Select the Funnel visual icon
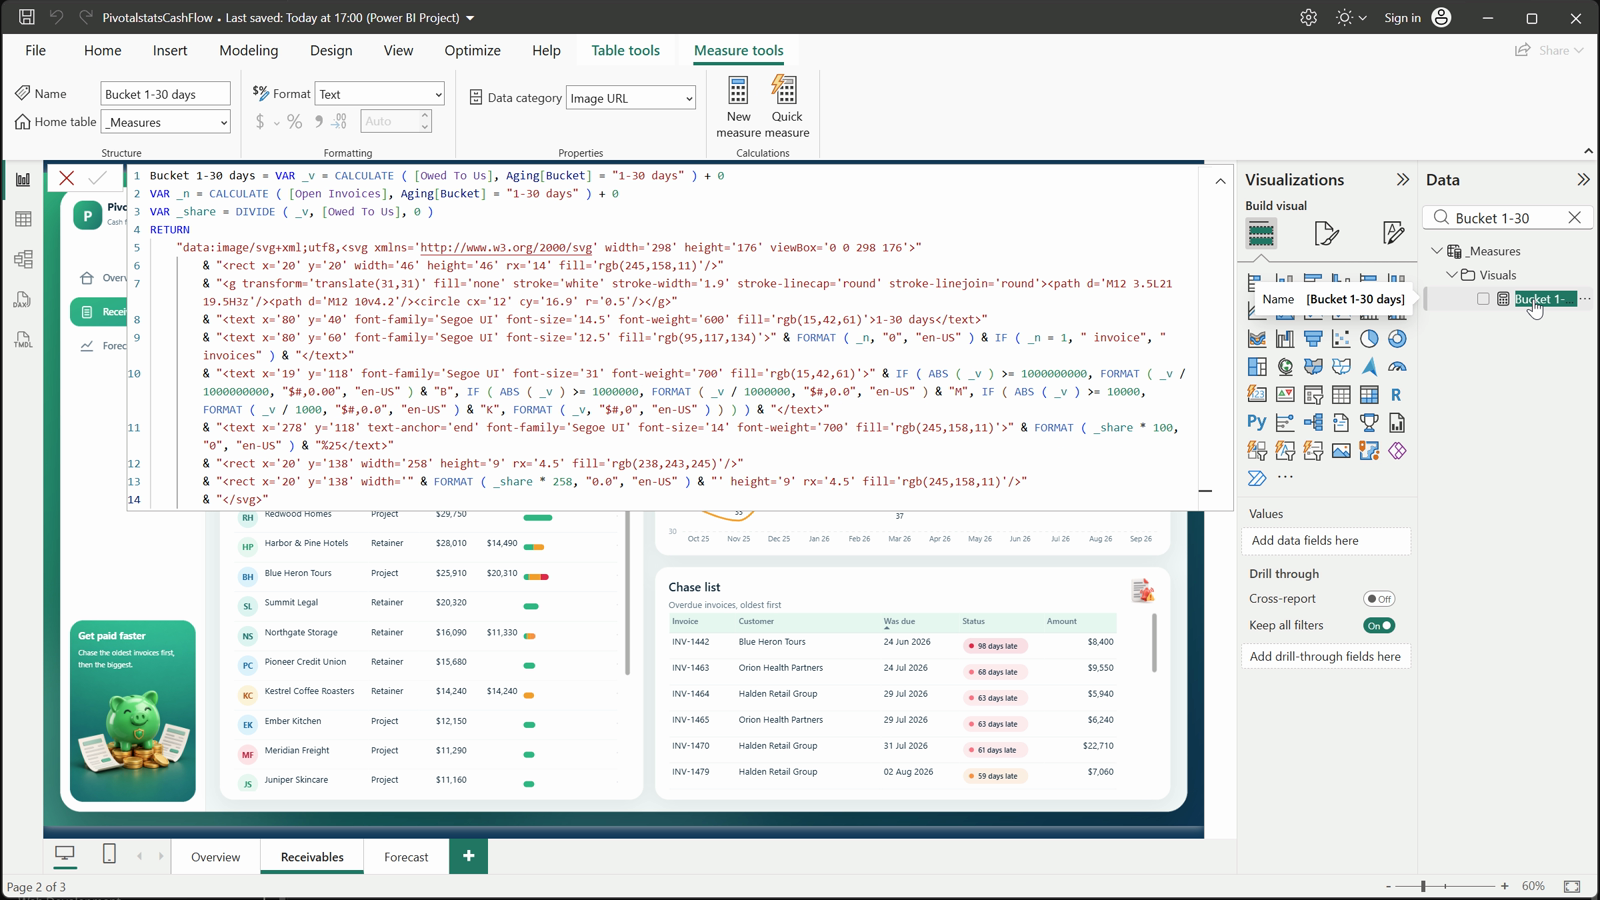Viewport: 1600px width, 900px height. click(1313, 339)
